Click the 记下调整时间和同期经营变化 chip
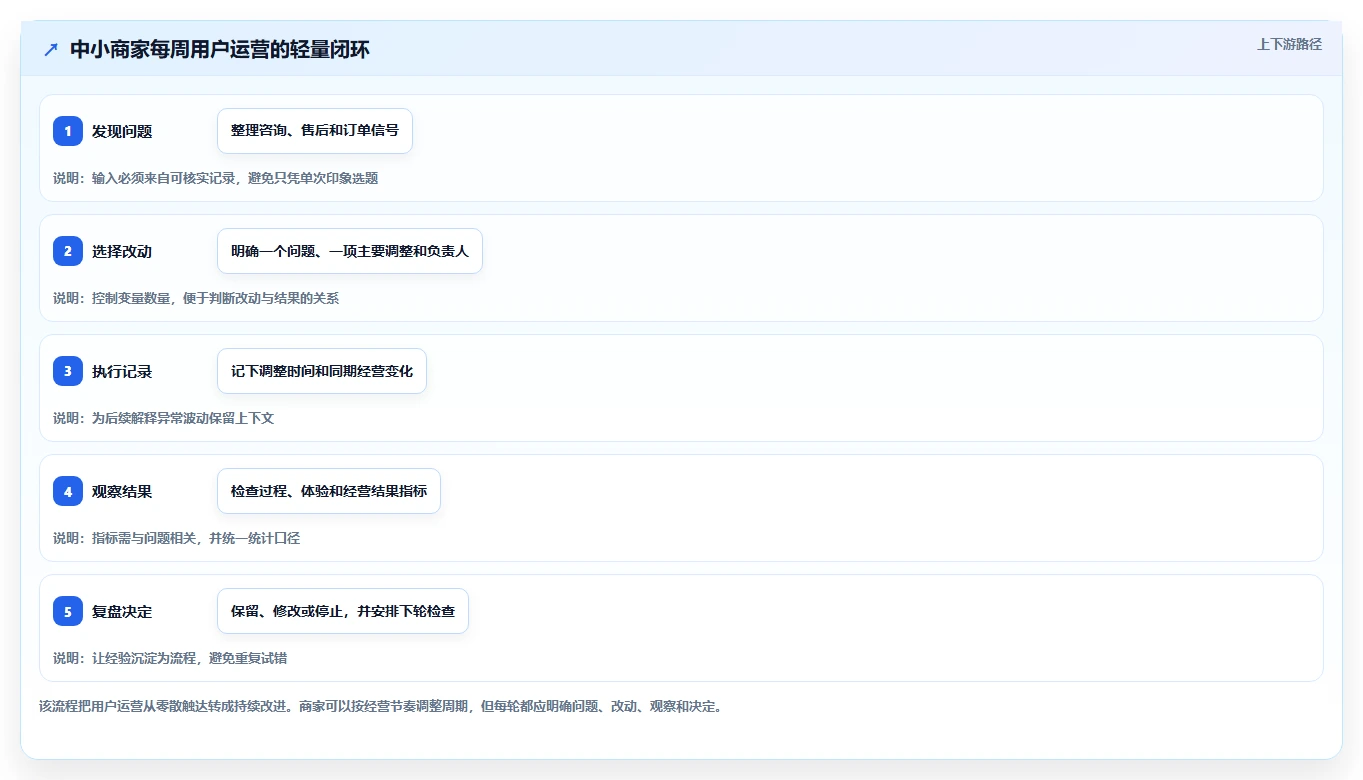Screen dimensions: 1363x780 click(322, 371)
